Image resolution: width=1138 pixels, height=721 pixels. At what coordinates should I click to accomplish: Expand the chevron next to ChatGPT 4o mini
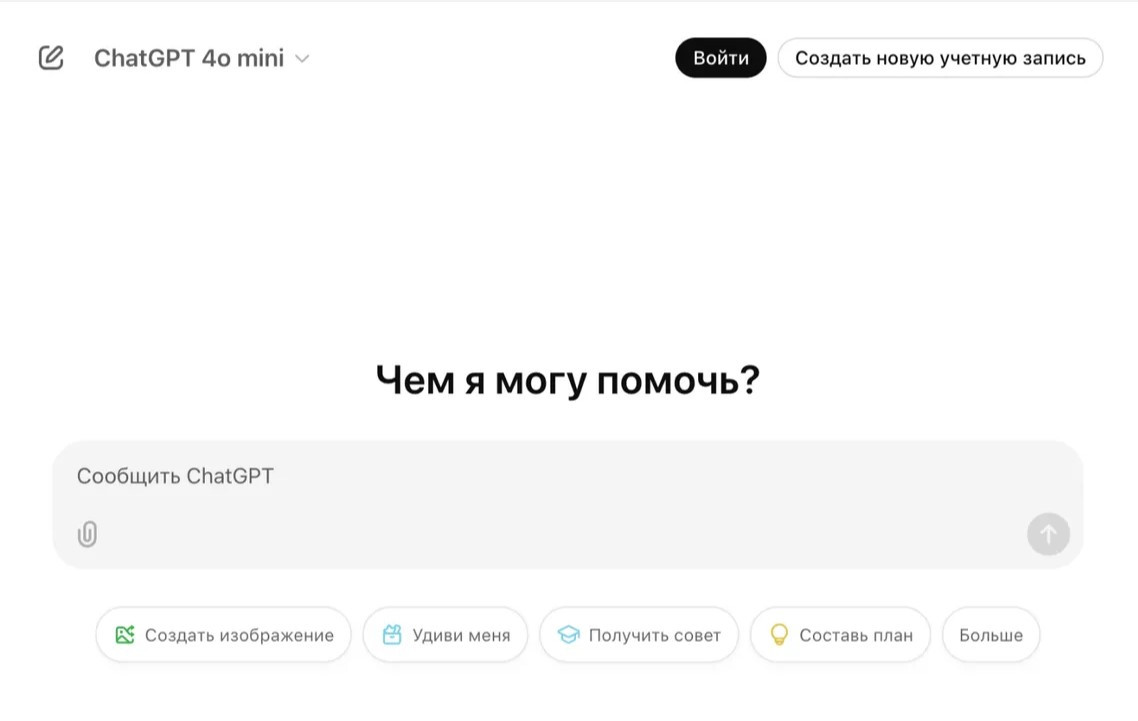[302, 59]
